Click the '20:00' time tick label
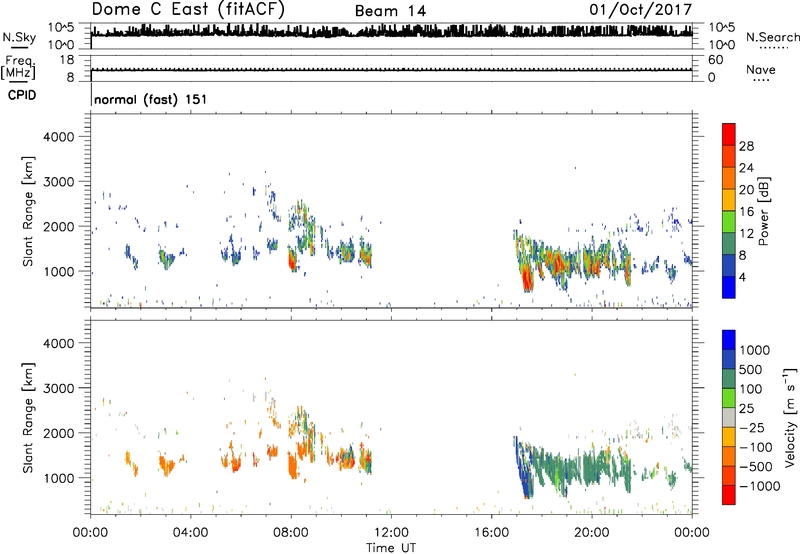This screenshot has height=554, width=800. coord(591,533)
